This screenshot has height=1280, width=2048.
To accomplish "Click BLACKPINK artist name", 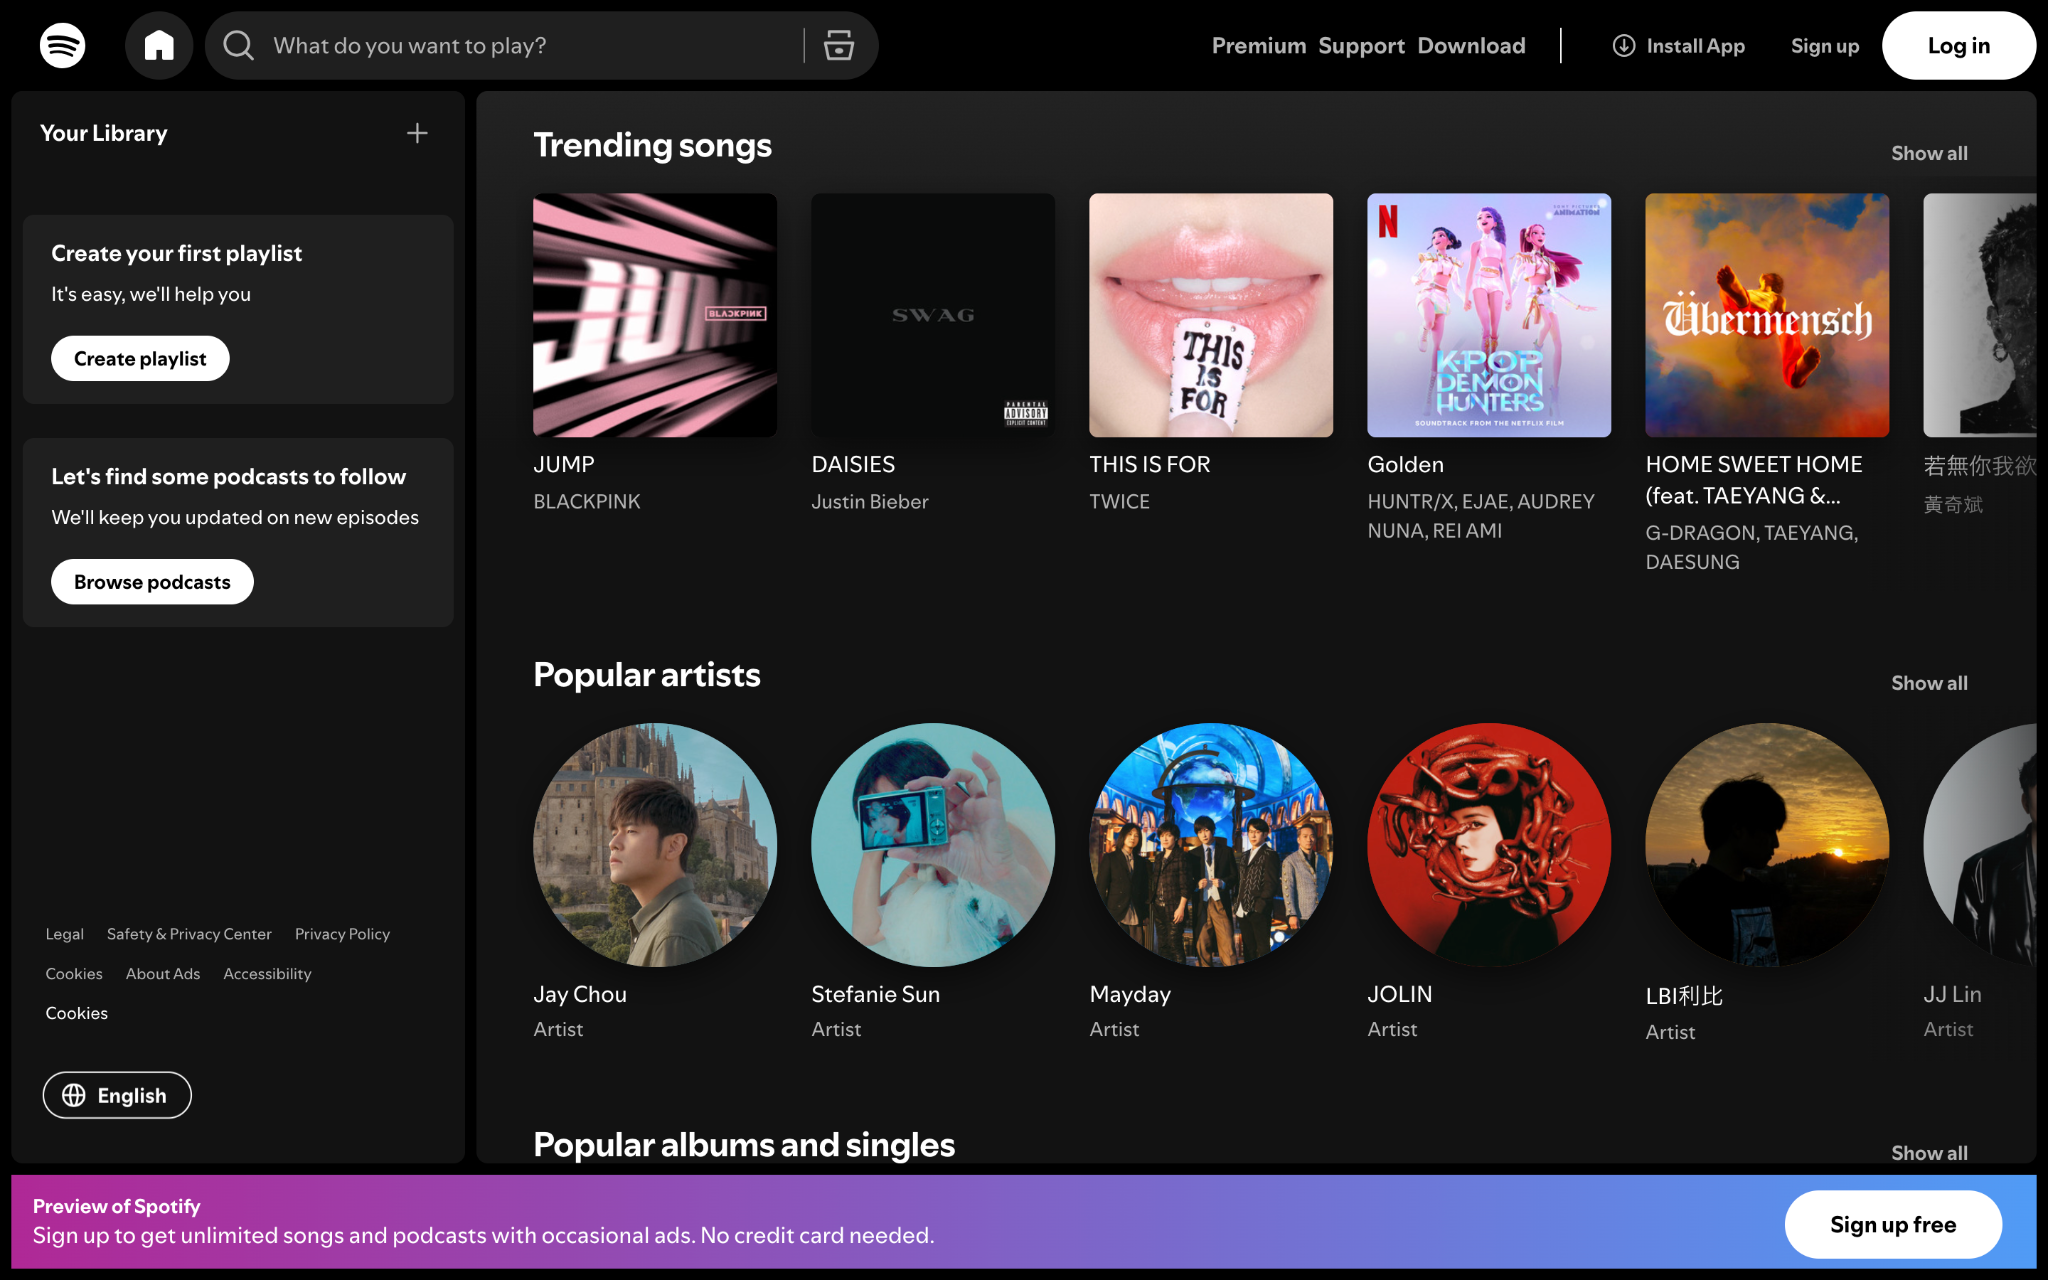I will pos(586,501).
